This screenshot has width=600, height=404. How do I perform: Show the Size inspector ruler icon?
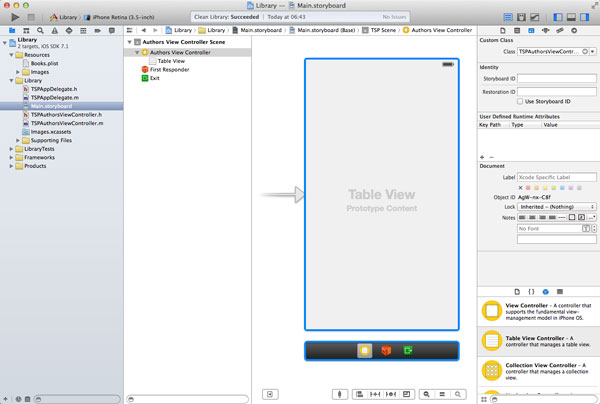[560, 31]
